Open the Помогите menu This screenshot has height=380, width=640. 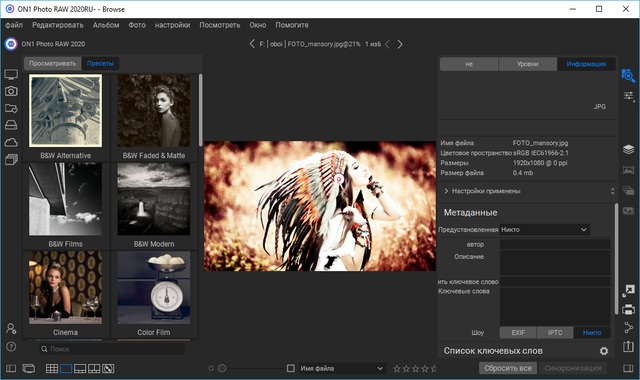pyautogui.click(x=292, y=25)
